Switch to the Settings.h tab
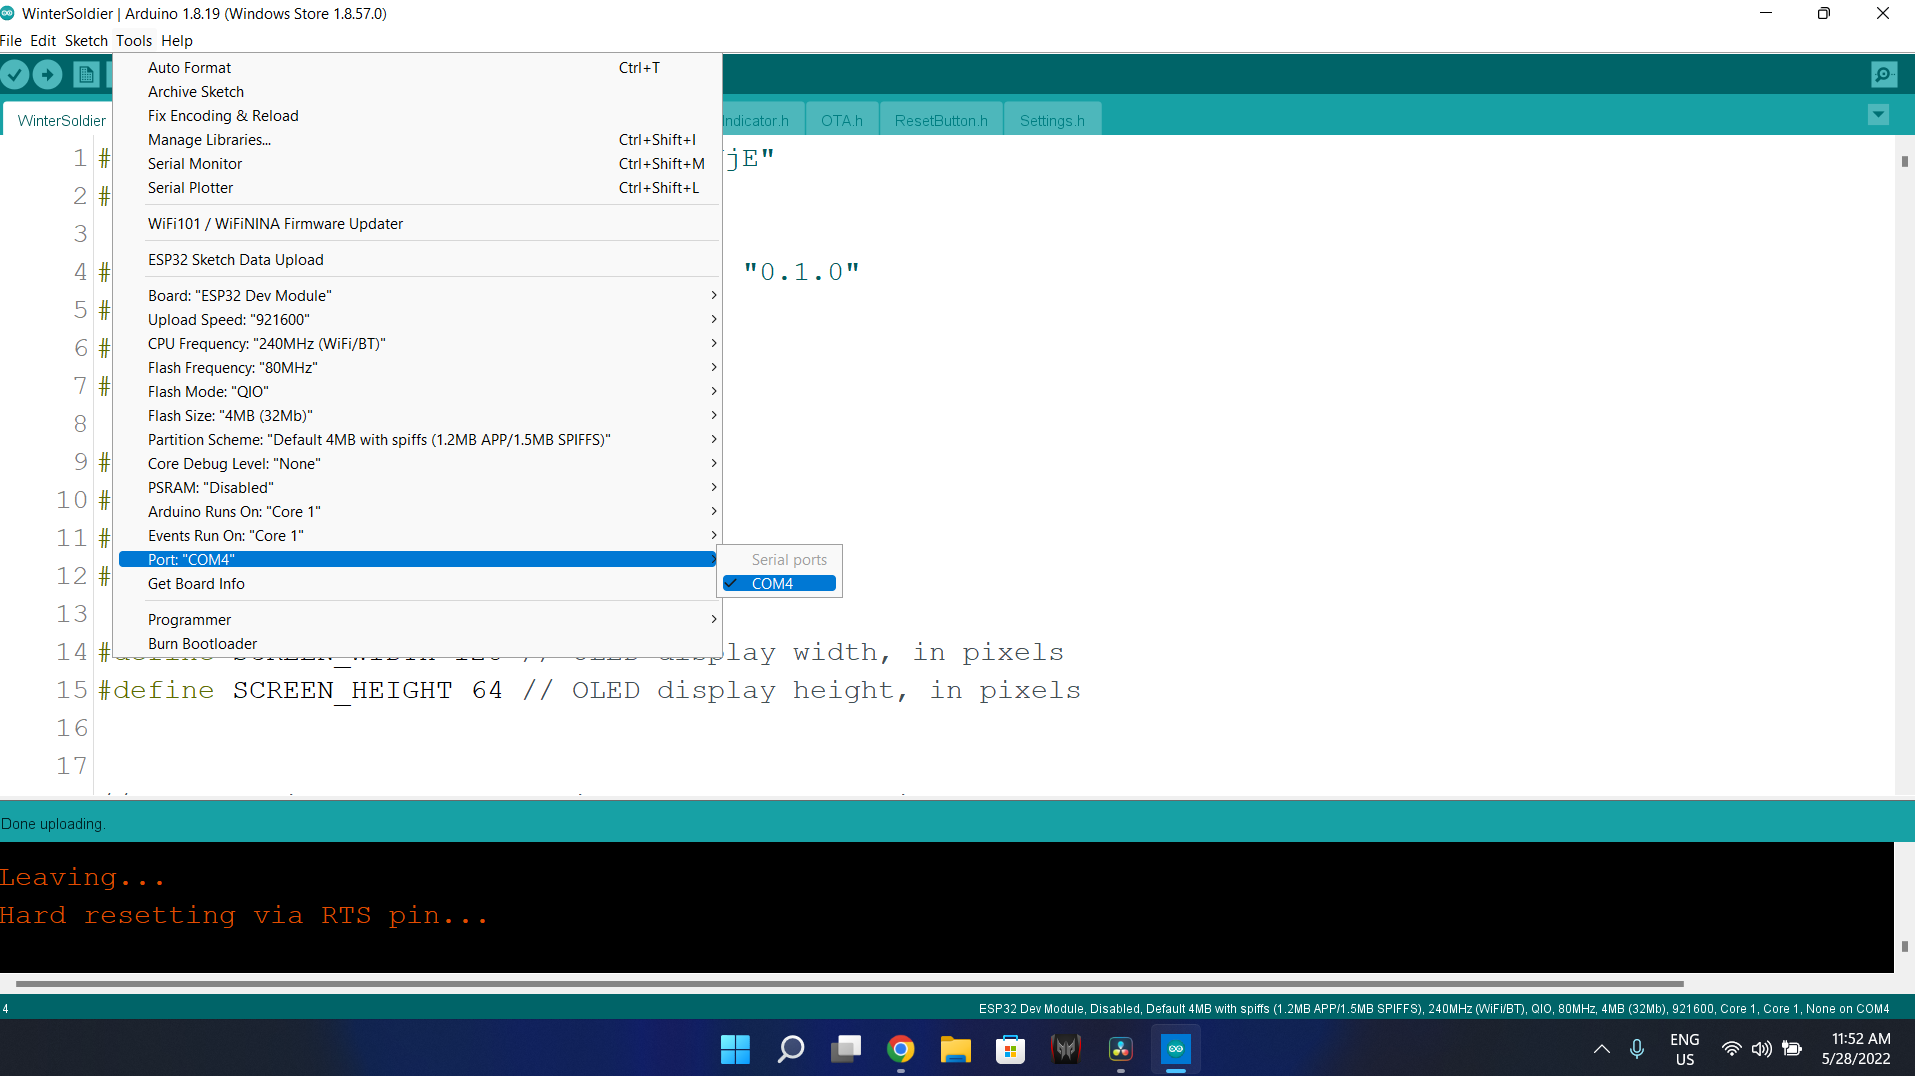The width and height of the screenshot is (1915, 1076). pos(1052,119)
